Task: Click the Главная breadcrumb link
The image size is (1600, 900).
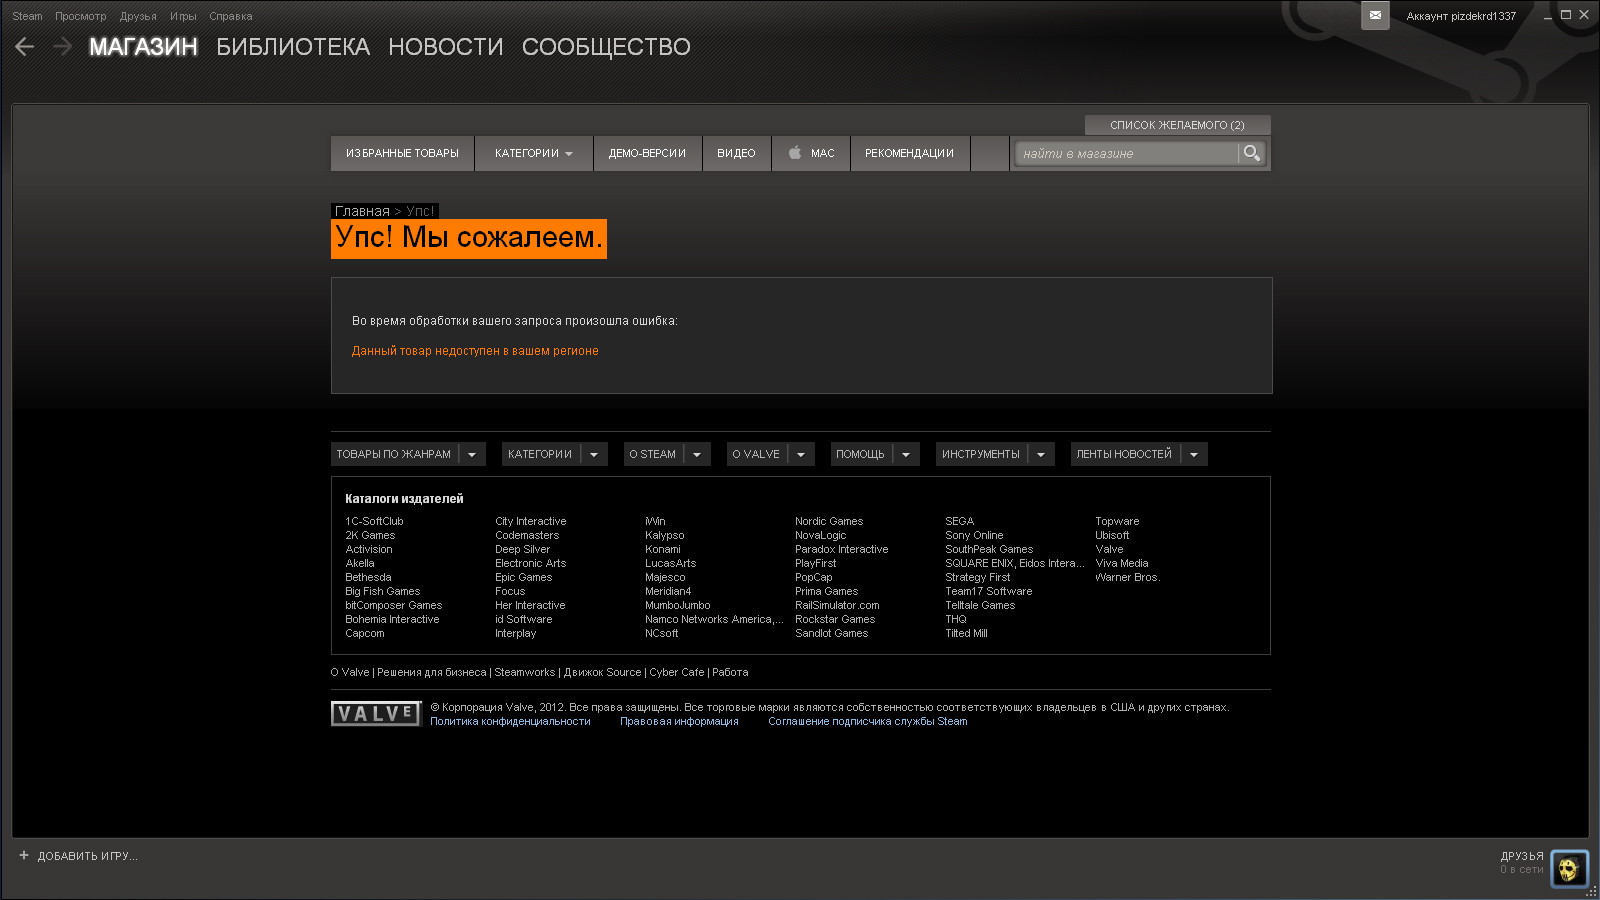Action: [x=362, y=211]
